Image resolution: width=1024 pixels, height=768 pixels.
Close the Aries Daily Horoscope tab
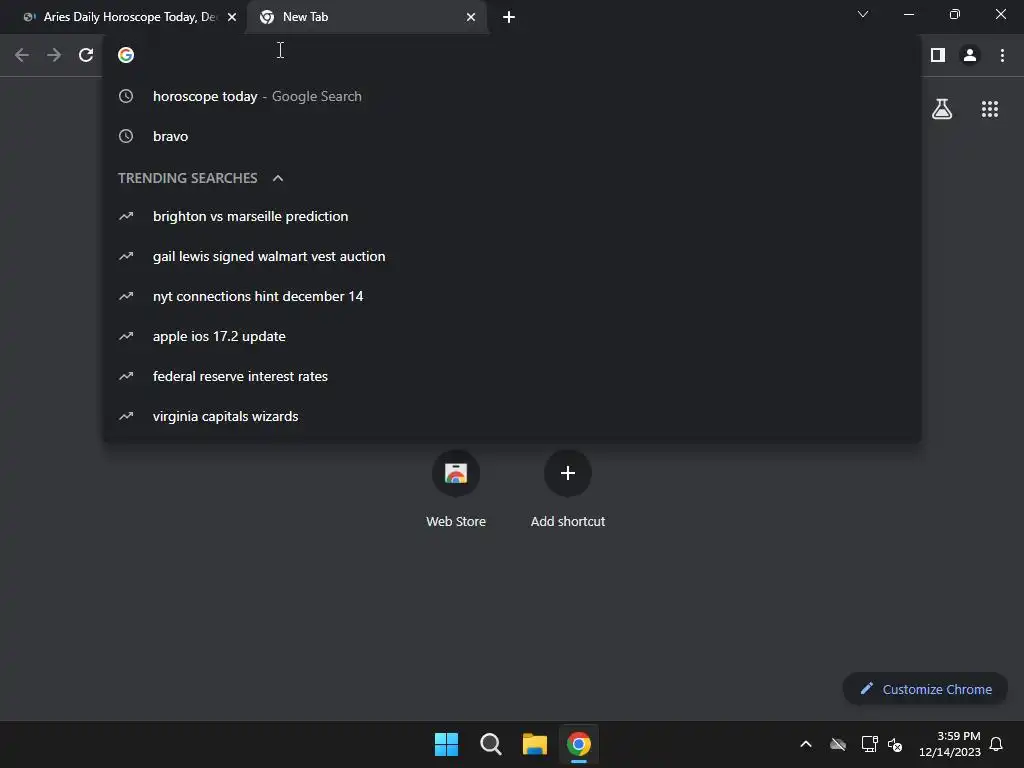click(232, 17)
